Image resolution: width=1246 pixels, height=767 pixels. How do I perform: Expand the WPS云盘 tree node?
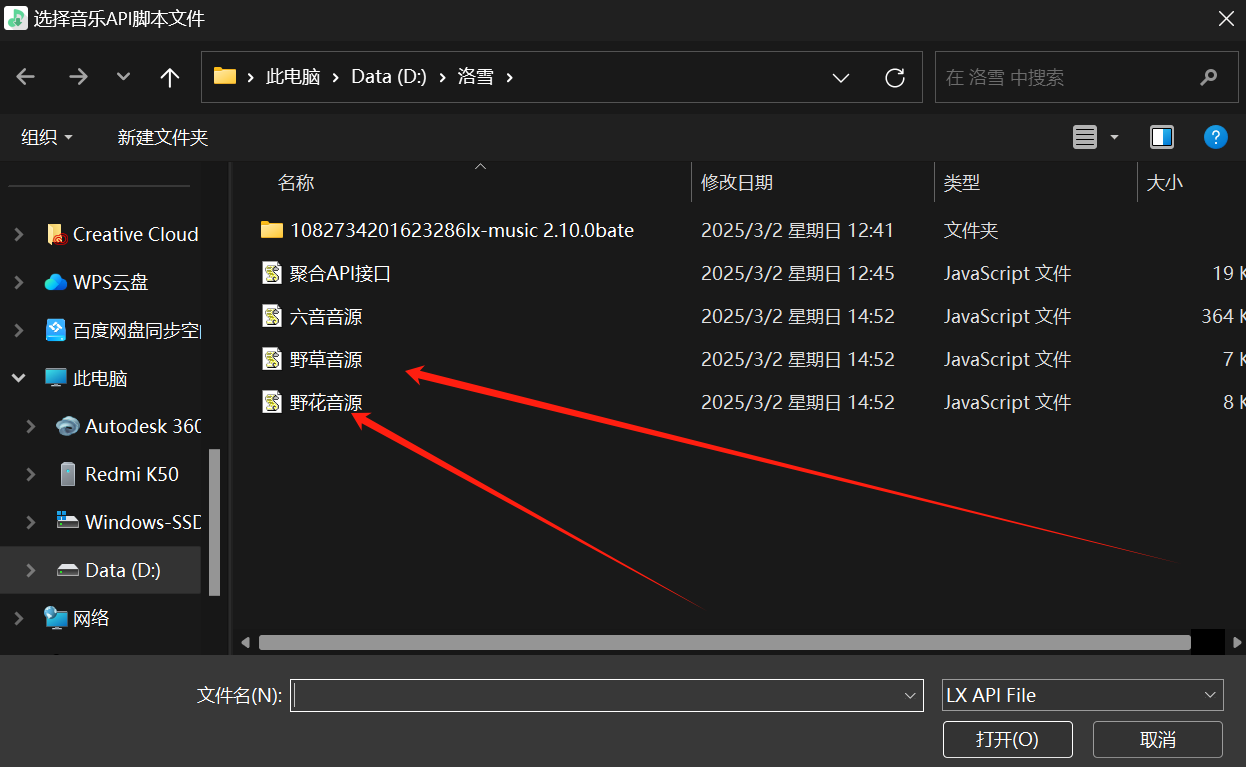(x=19, y=282)
